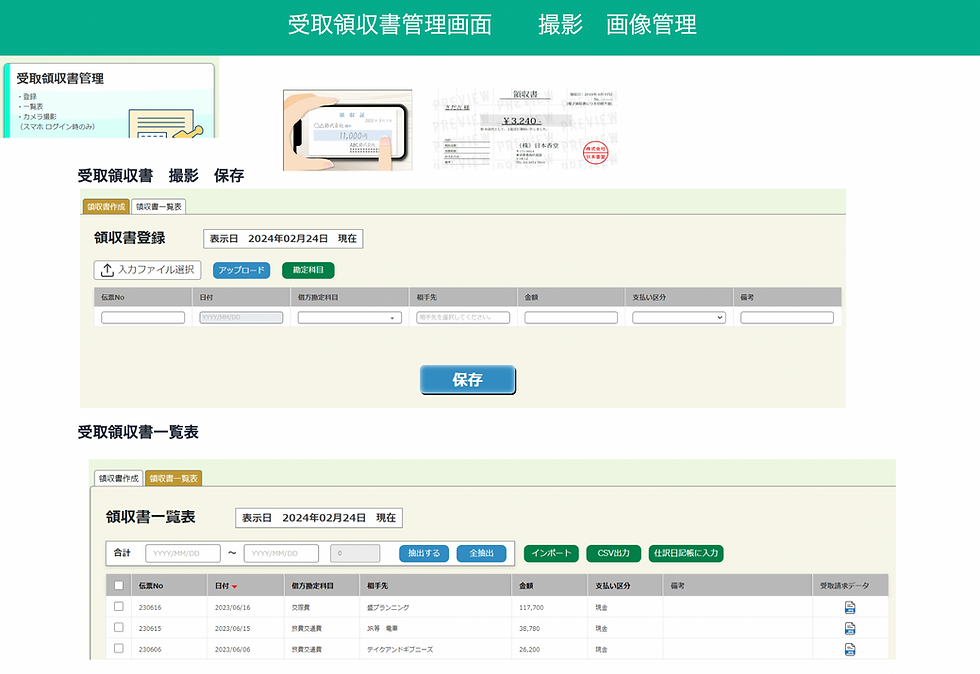This screenshot has height=674, width=980.
Task: Open the smartphone receipt photo illustration
Action: click(x=348, y=130)
